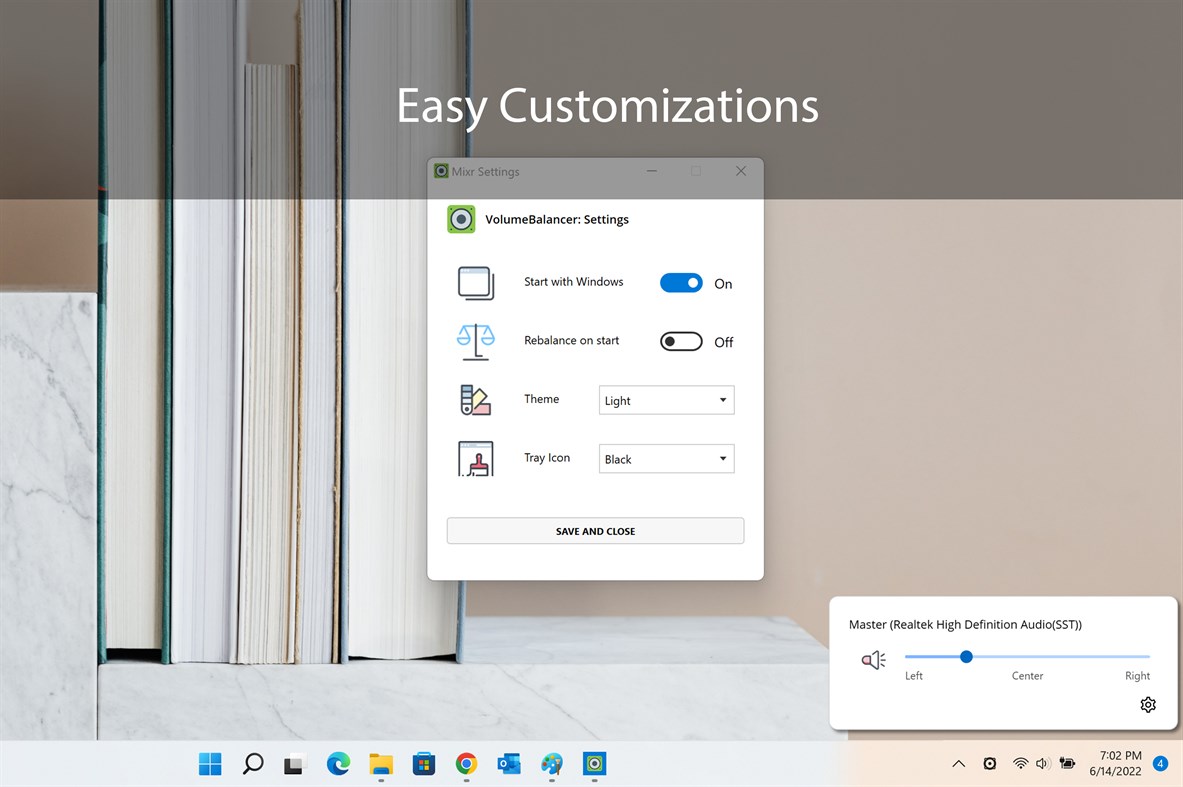Open VolumeBalancer settings via the gear icon
The width and height of the screenshot is (1183, 787).
pyautogui.click(x=1148, y=704)
